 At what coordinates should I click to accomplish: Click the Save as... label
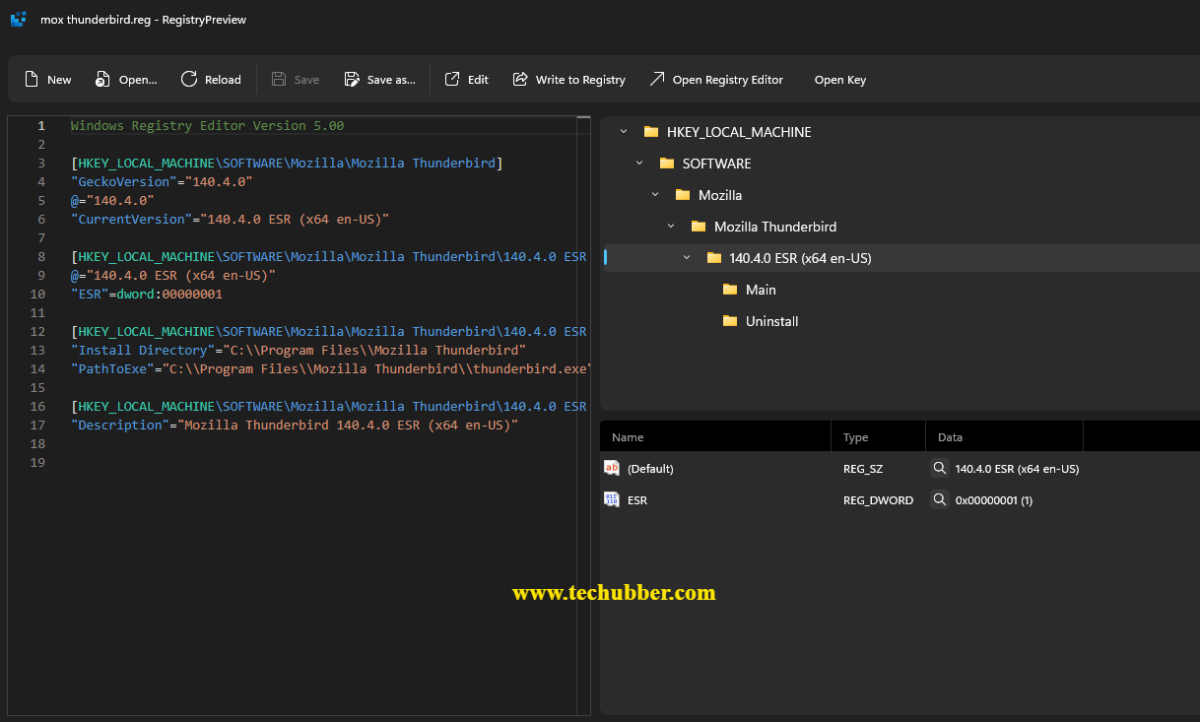[391, 80]
